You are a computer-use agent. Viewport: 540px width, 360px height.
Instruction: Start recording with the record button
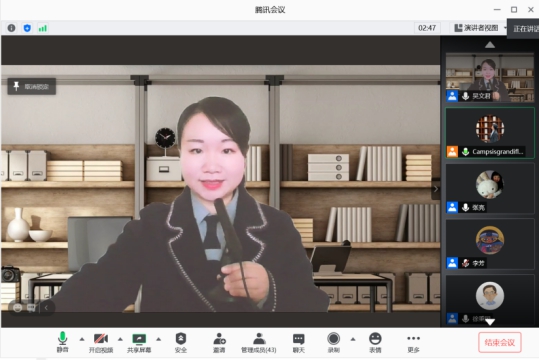pos(333,342)
